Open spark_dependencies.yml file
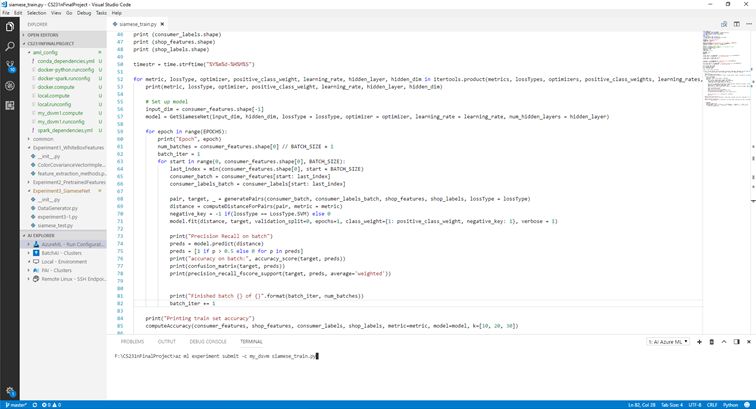756x409 pixels. coord(65,130)
